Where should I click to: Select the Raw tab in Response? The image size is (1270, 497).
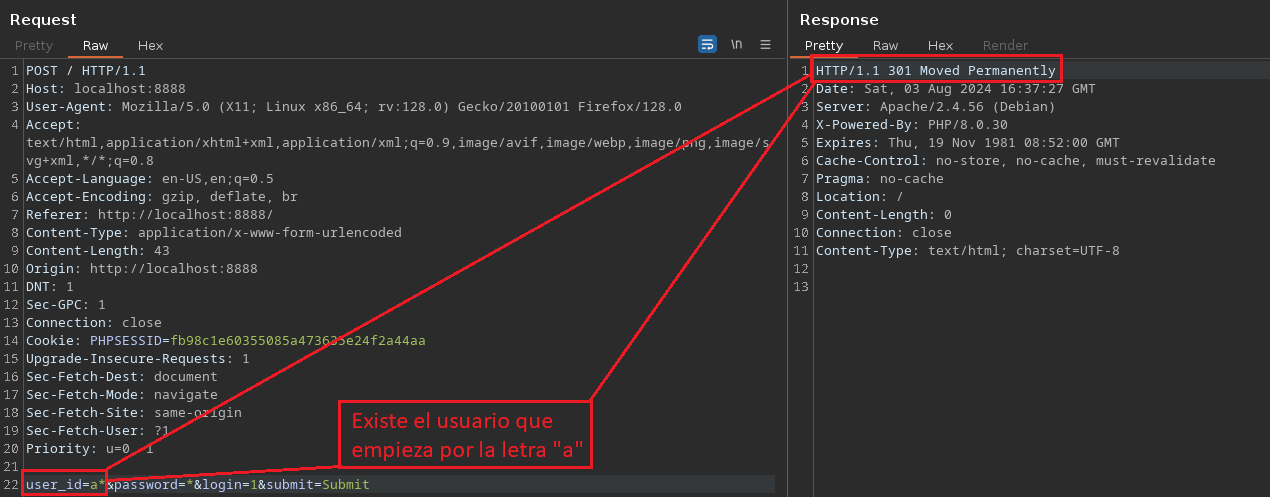pyautogui.click(x=885, y=46)
